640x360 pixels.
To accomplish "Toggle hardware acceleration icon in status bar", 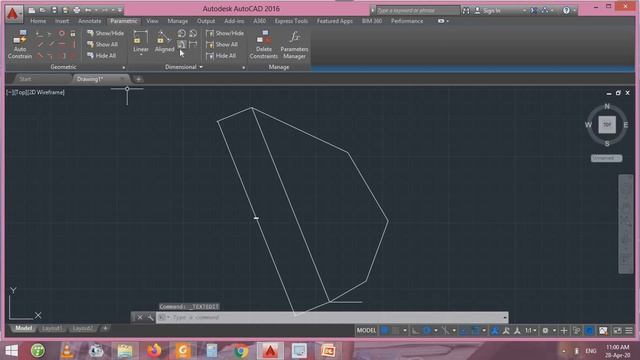I will (589, 330).
